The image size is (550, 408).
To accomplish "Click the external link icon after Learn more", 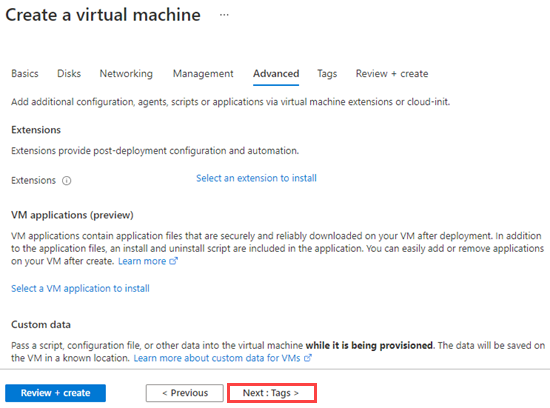I will (x=174, y=261).
